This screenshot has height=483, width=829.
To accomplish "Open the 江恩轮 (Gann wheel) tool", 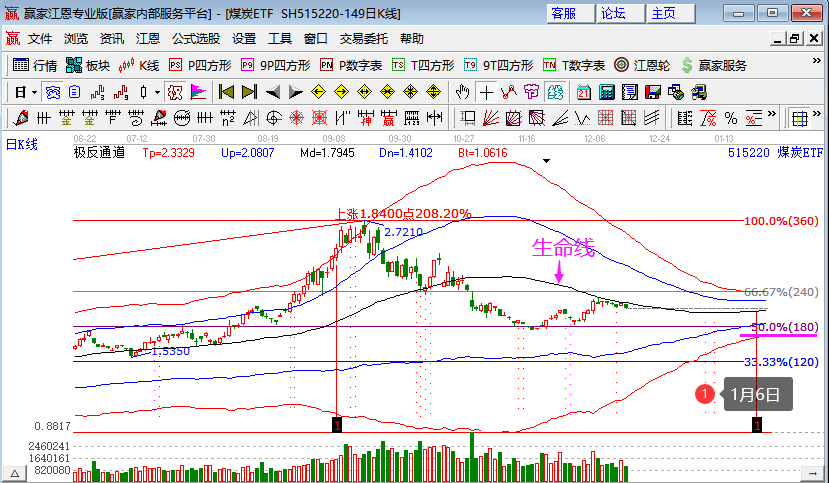I will pyautogui.click(x=642, y=65).
